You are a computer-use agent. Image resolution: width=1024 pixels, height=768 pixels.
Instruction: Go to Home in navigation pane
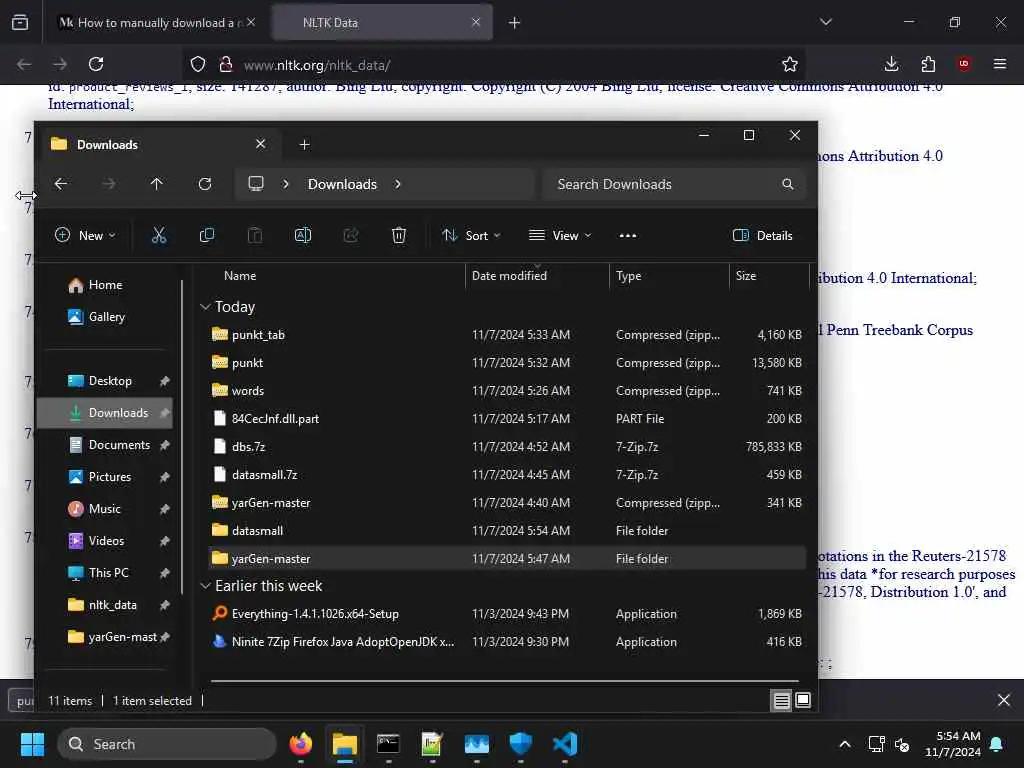105,285
